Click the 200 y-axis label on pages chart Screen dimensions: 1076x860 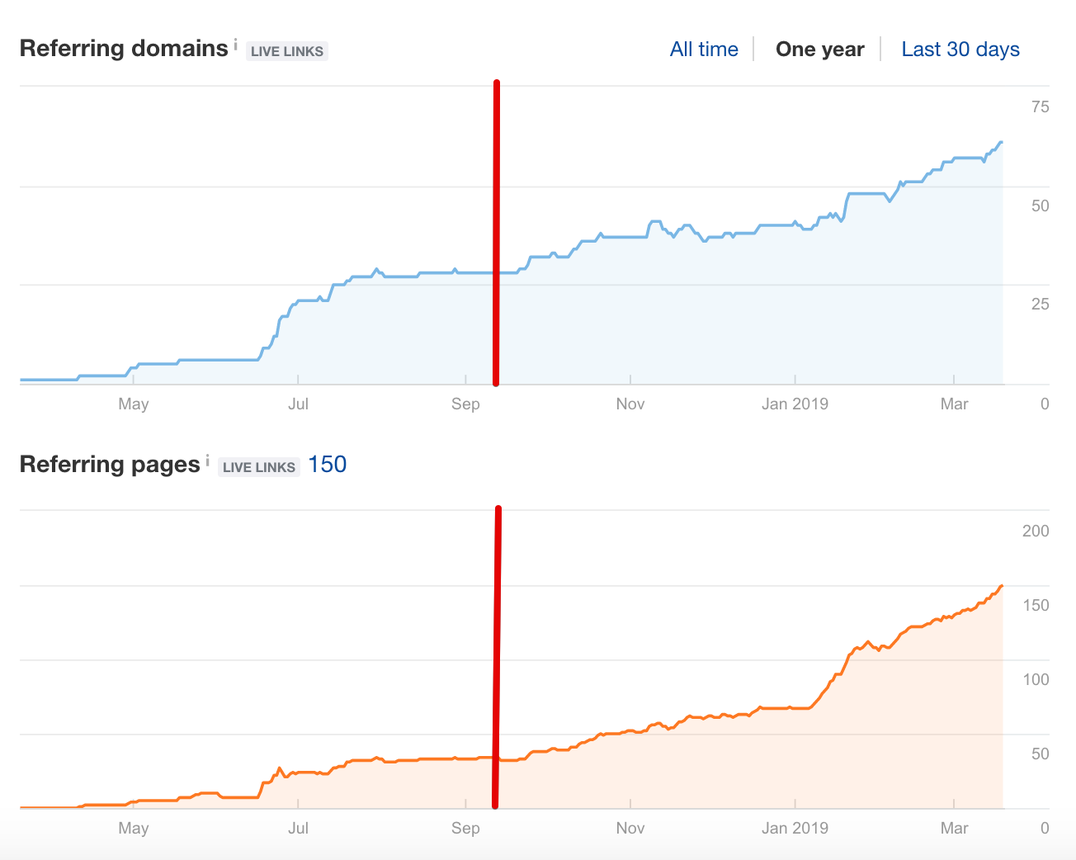1036,531
